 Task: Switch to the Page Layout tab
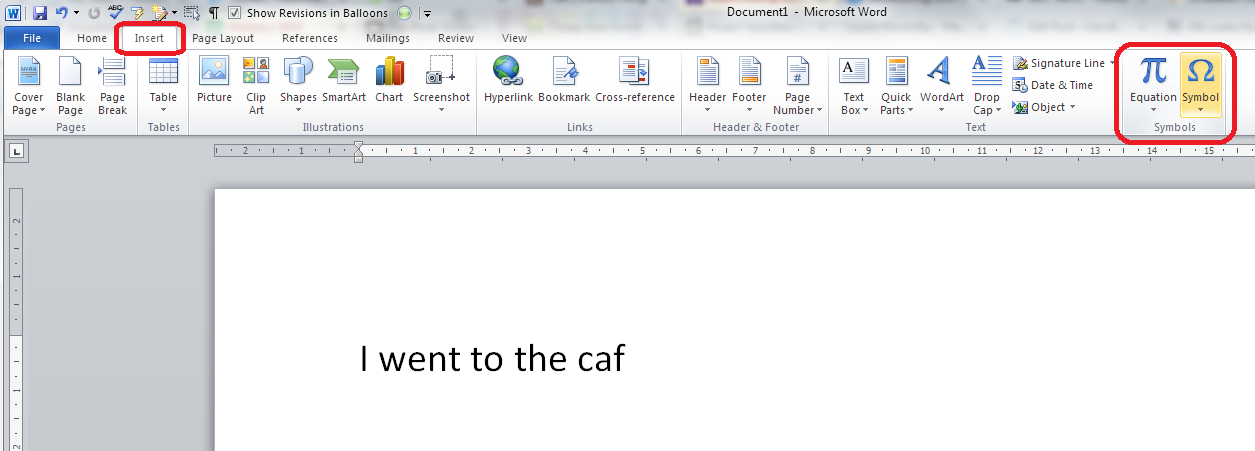[223, 38]
